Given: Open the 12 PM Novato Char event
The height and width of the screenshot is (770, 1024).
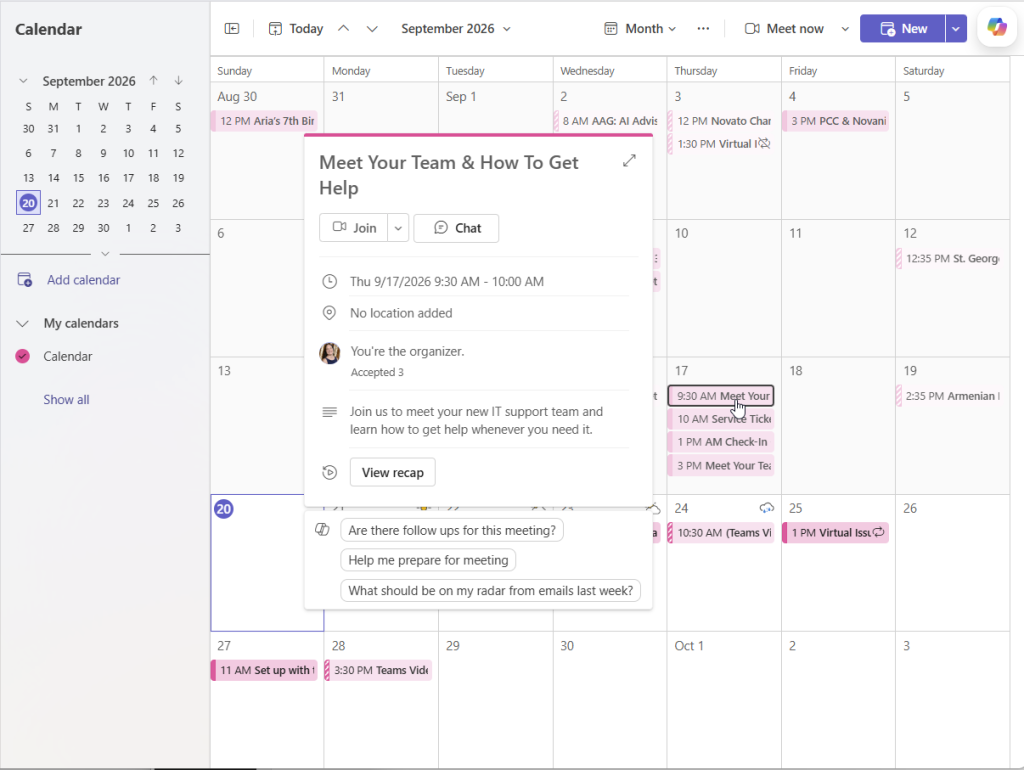Looking at the screenshot, I should pyautogui.click(x=721, y=121).
